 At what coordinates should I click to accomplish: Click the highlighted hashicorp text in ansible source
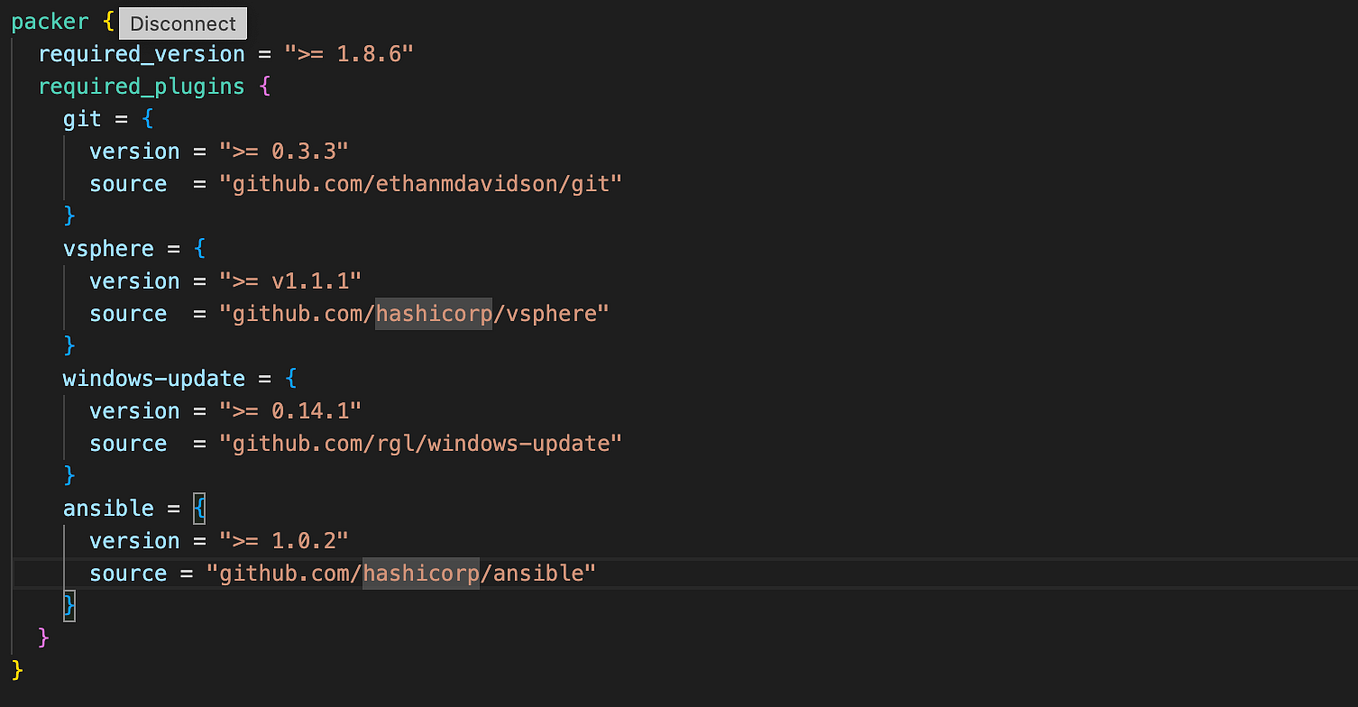420,573
